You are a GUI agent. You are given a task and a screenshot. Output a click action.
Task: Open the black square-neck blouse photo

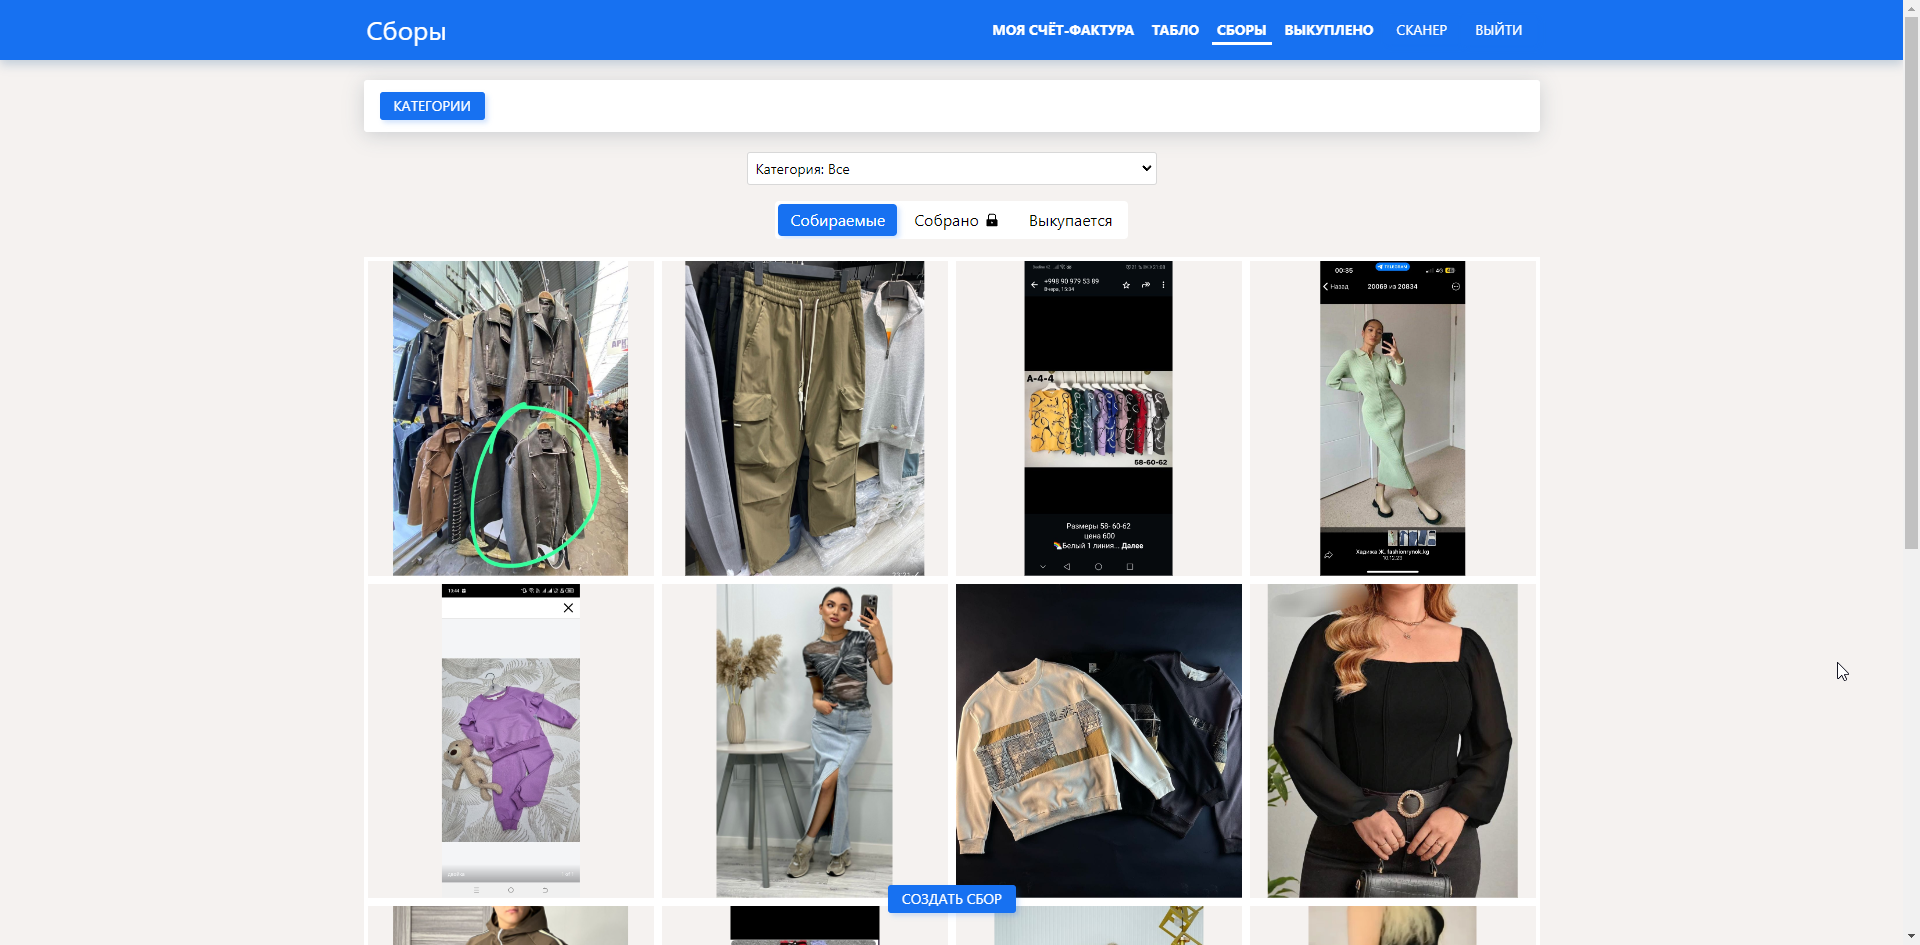pos(1393,741)
